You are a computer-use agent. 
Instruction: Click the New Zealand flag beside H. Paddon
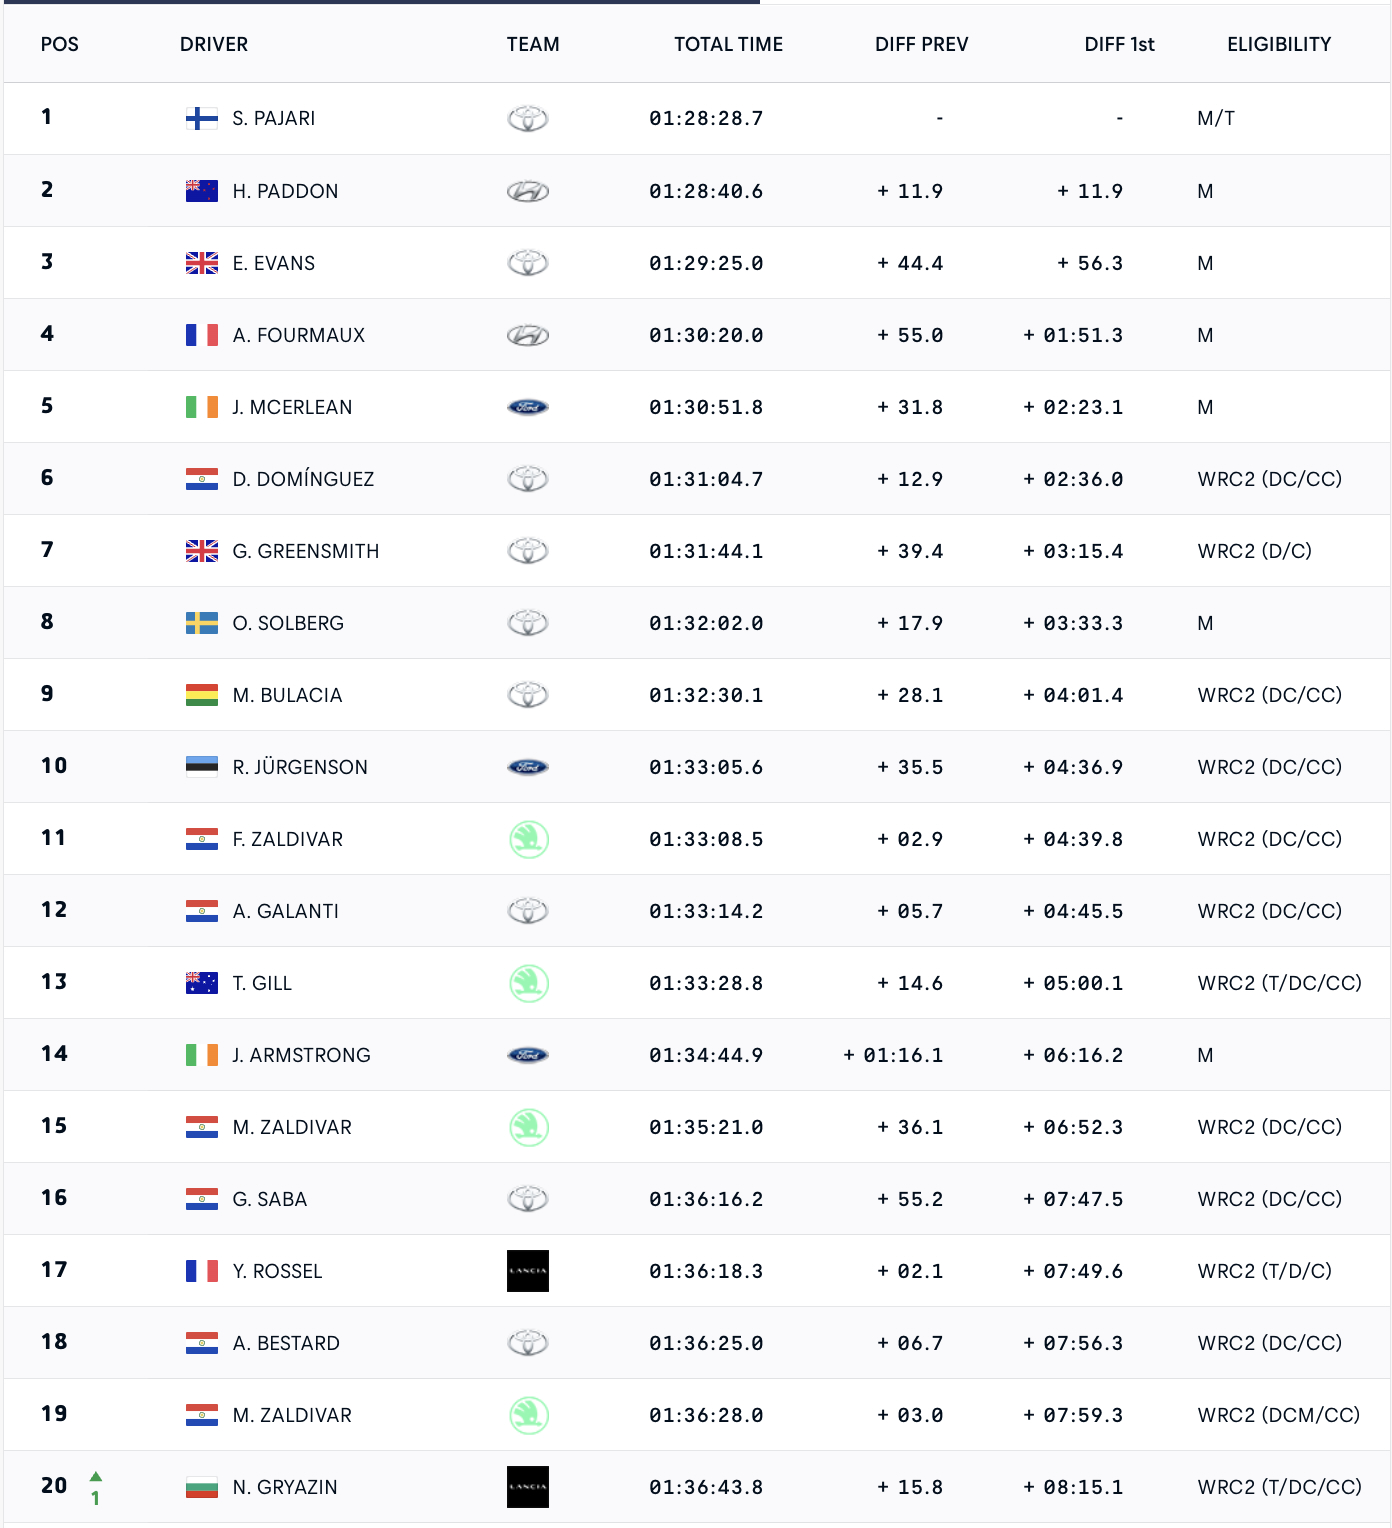tap(201, 191)
